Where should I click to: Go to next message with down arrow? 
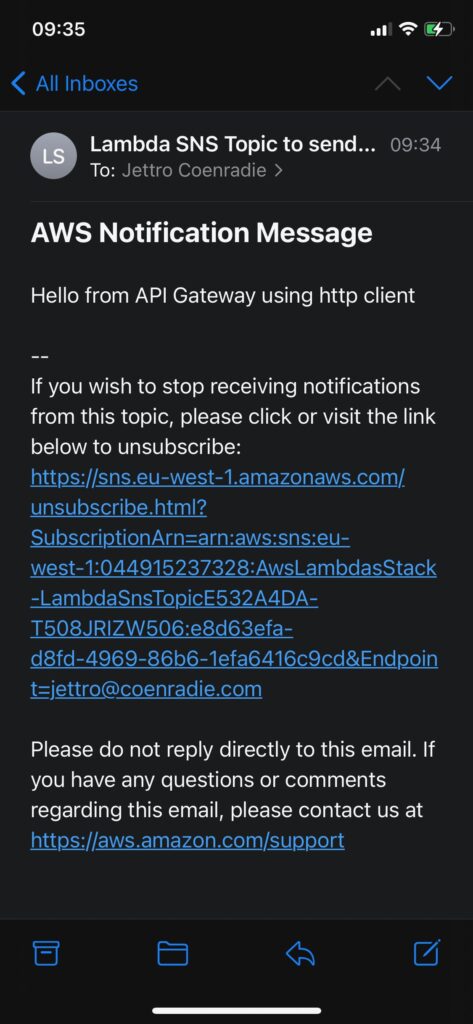click(x=439, y=83)
